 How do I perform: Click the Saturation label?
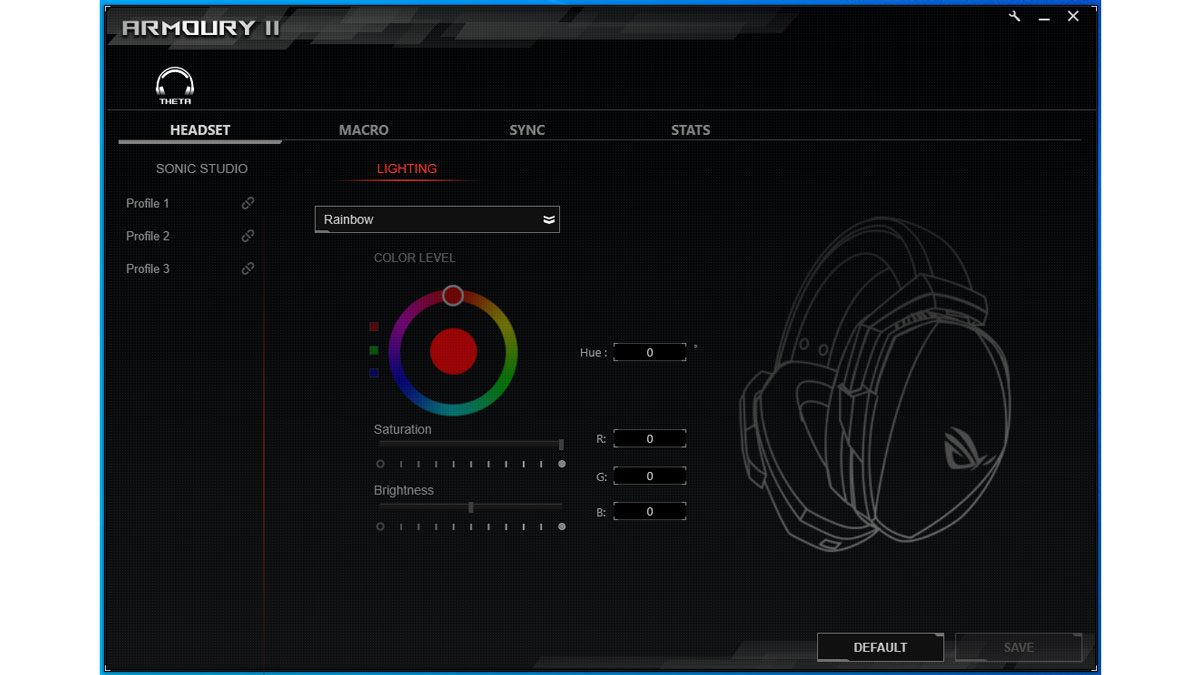tap(403, 430)
